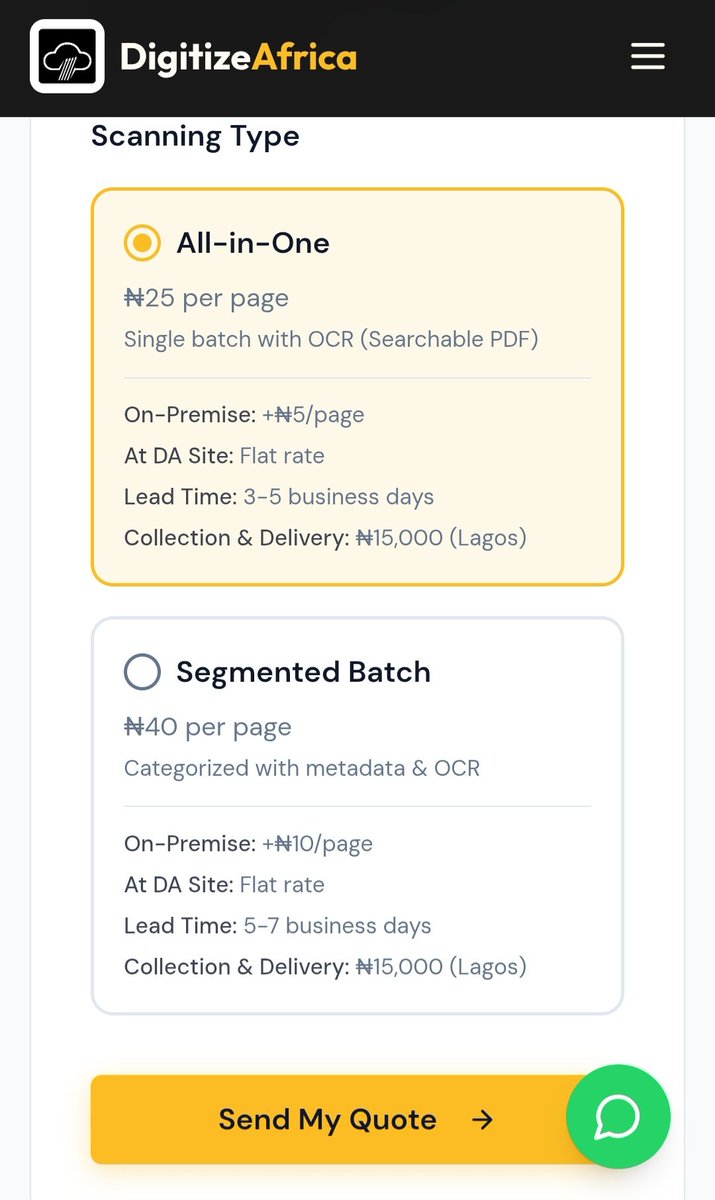Click the "Scanning Type" heading
This screenshot has height=1200, width=715.
point(195,136)
